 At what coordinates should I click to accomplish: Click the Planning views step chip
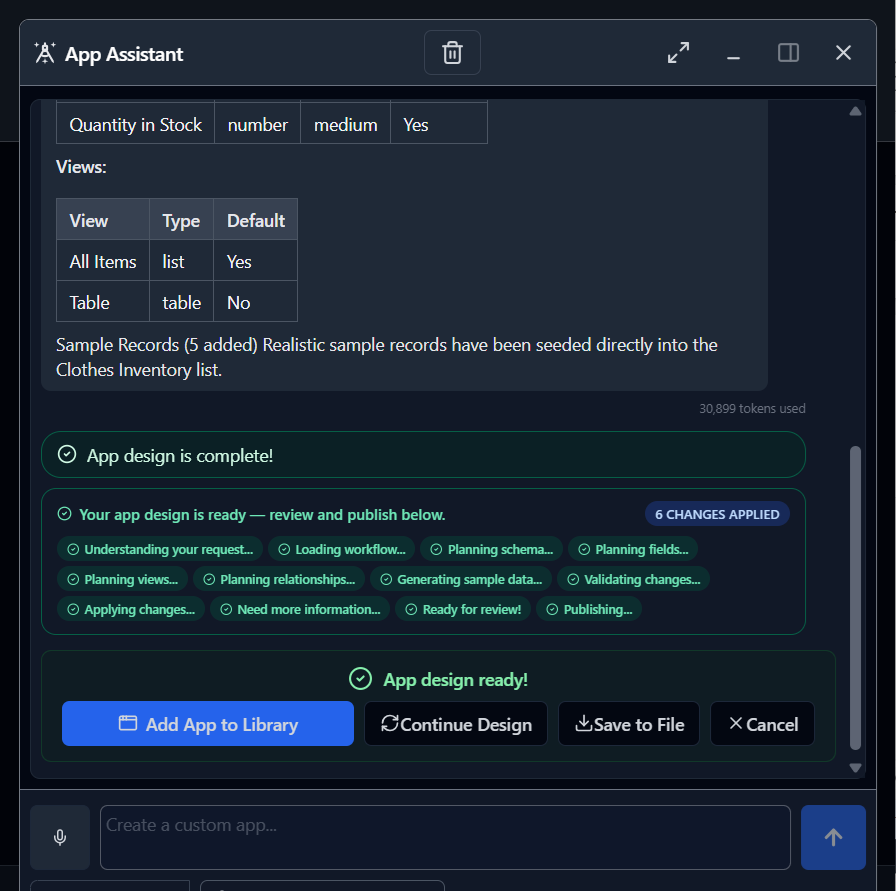122,579
